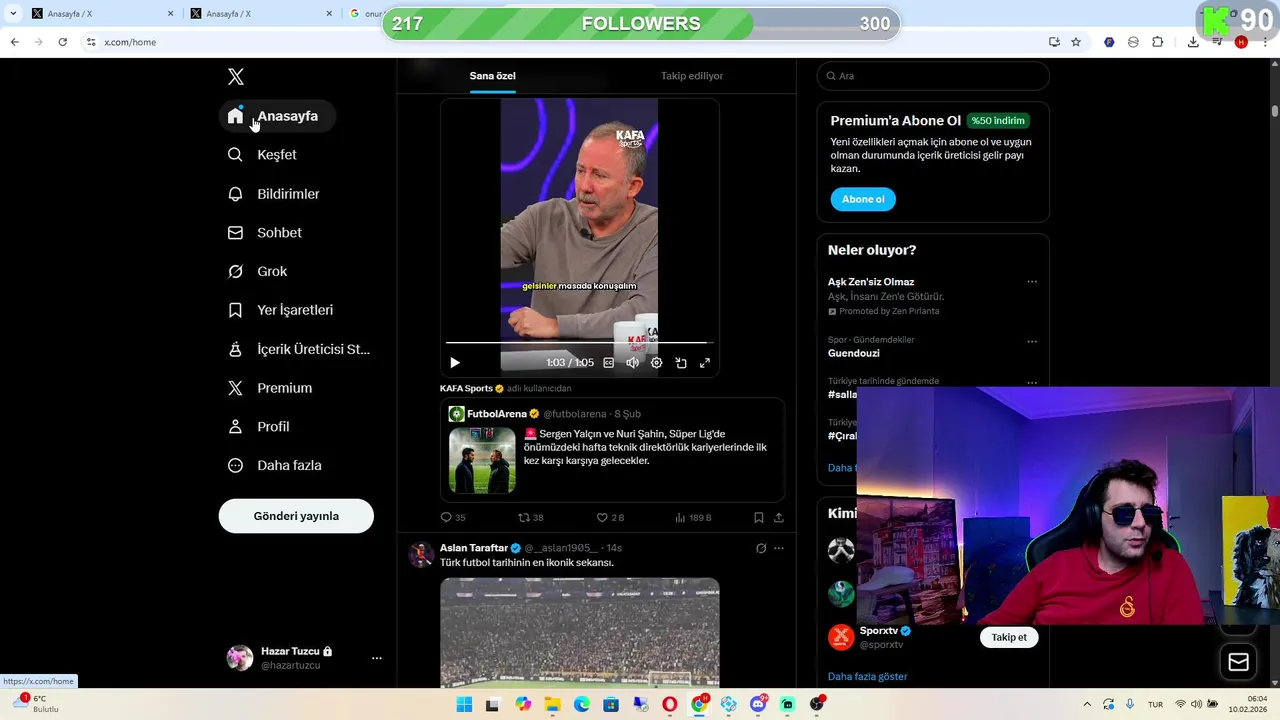The height and width of the screenshot is (720, 1280).
Task: Bookmark page with the star icon
Action: point(1076,42)
